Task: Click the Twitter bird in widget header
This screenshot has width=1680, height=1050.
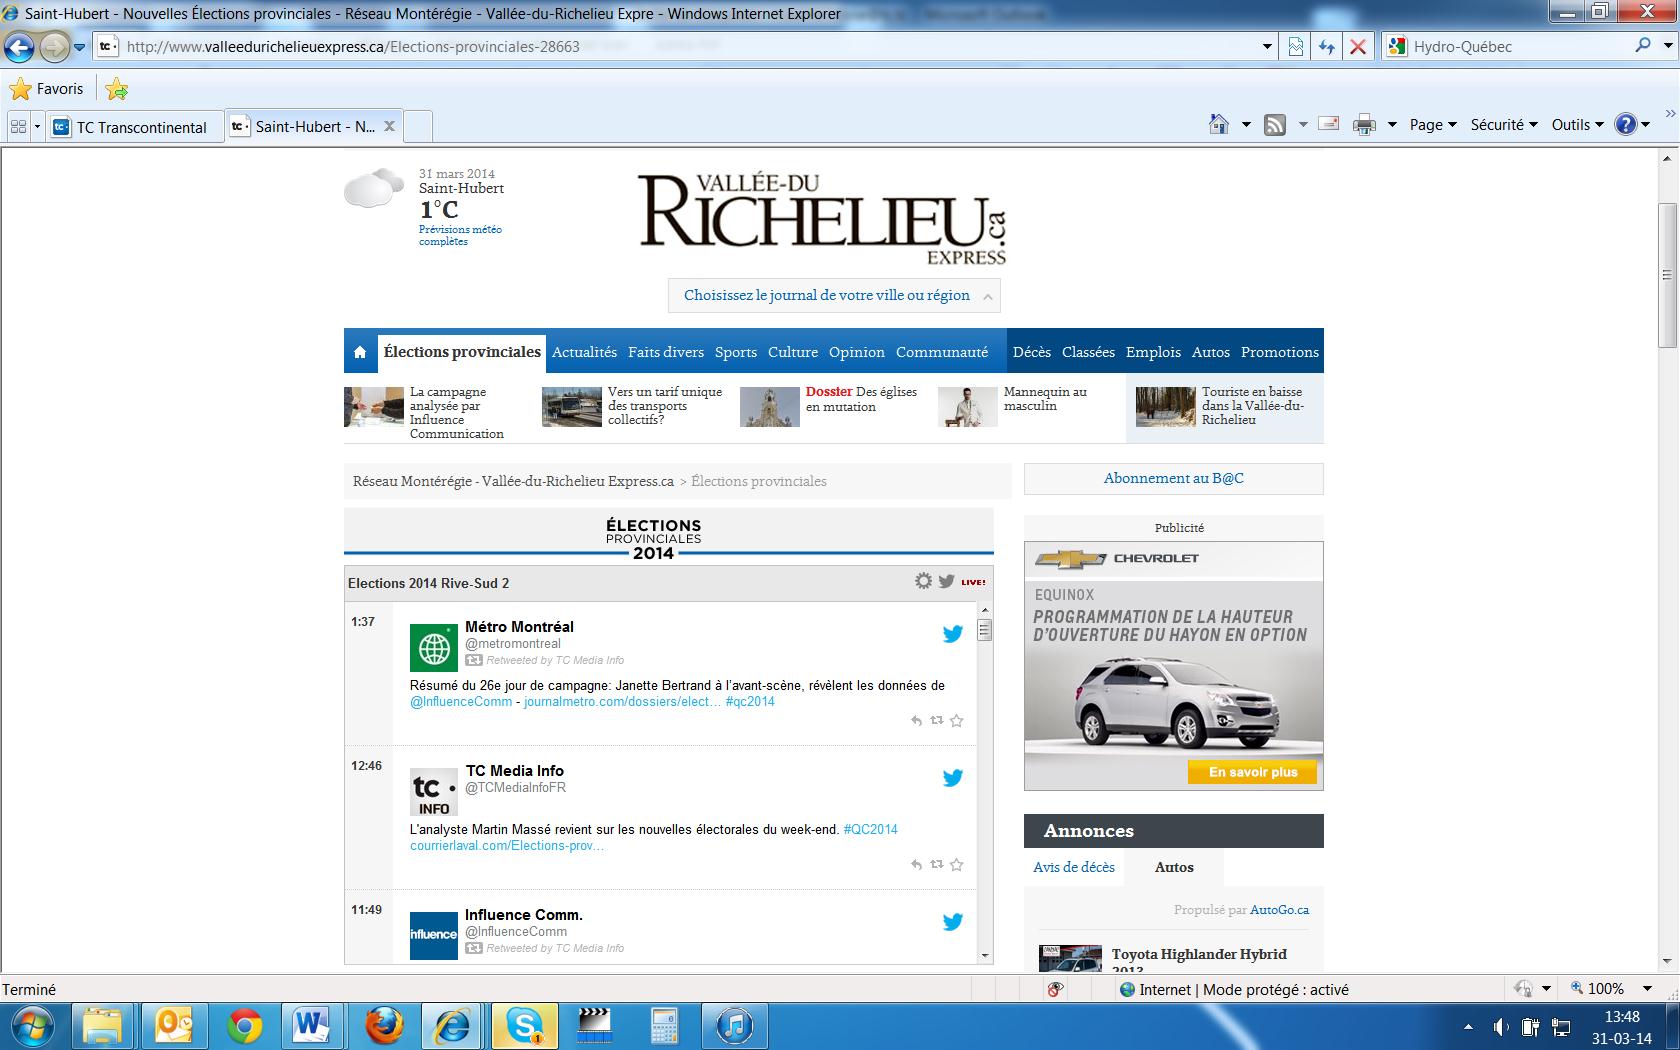Action: tap(946, 581)
